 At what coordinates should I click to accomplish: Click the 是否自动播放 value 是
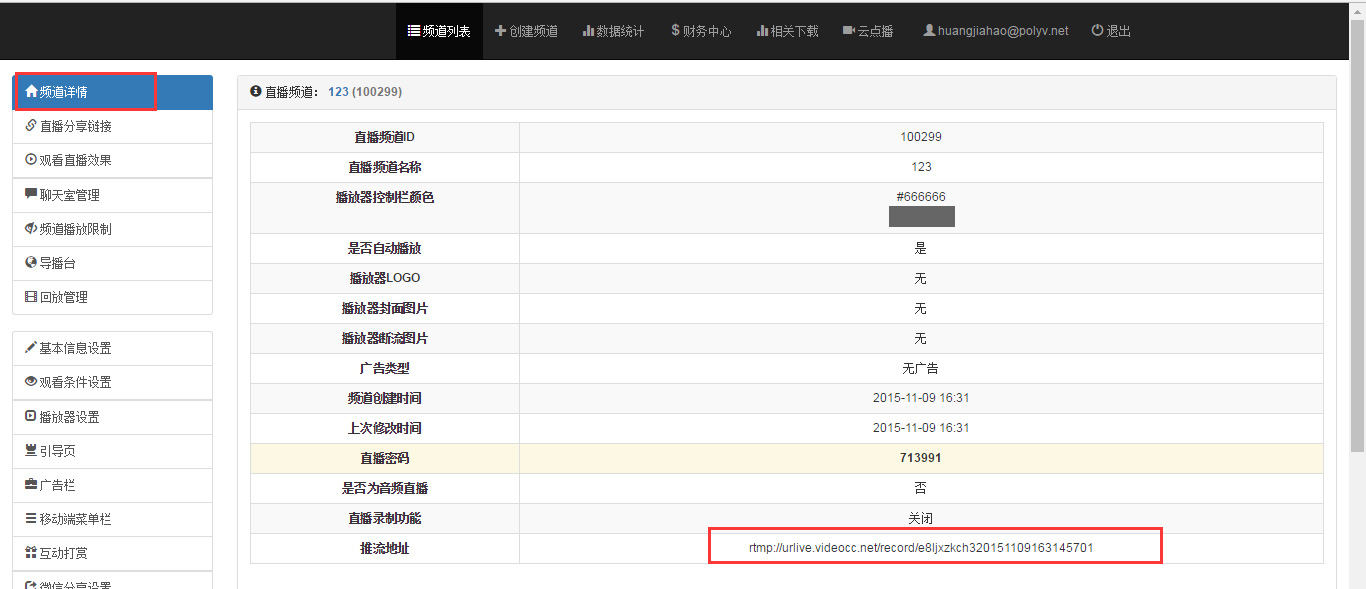click(921, 248)
